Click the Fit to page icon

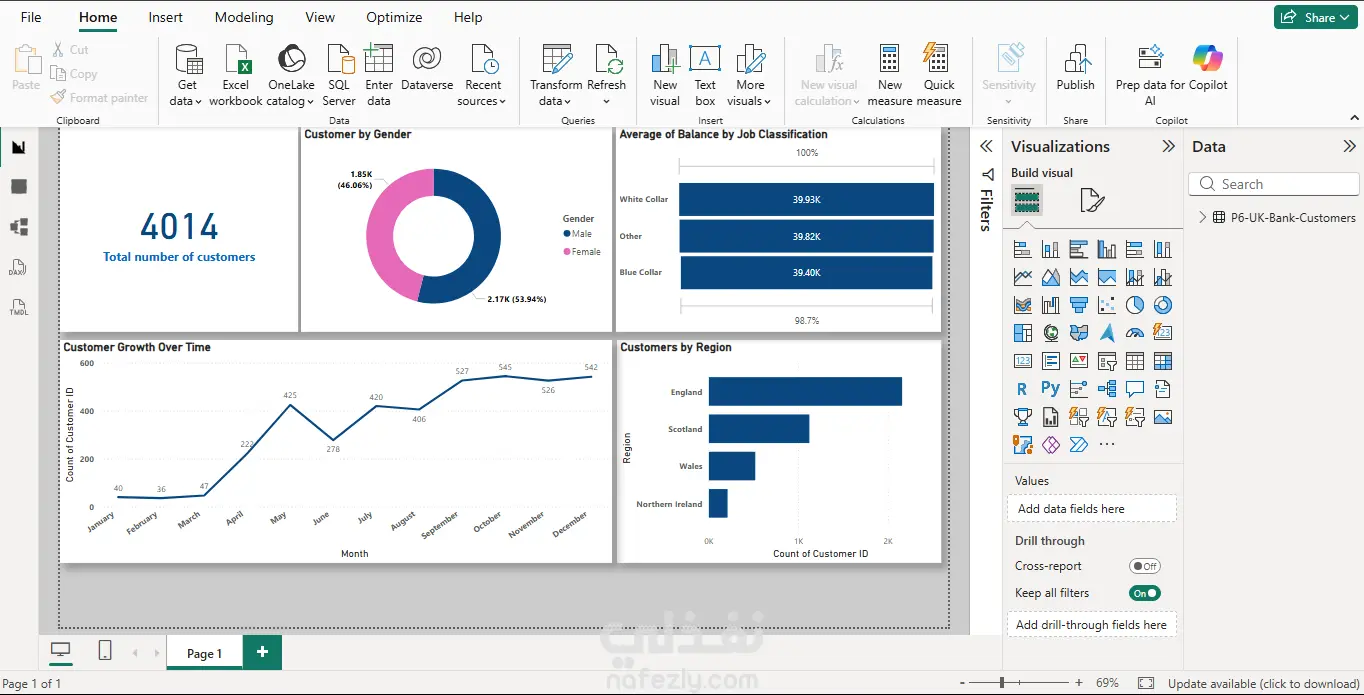pyautogui.click(x=1146, y=683)
